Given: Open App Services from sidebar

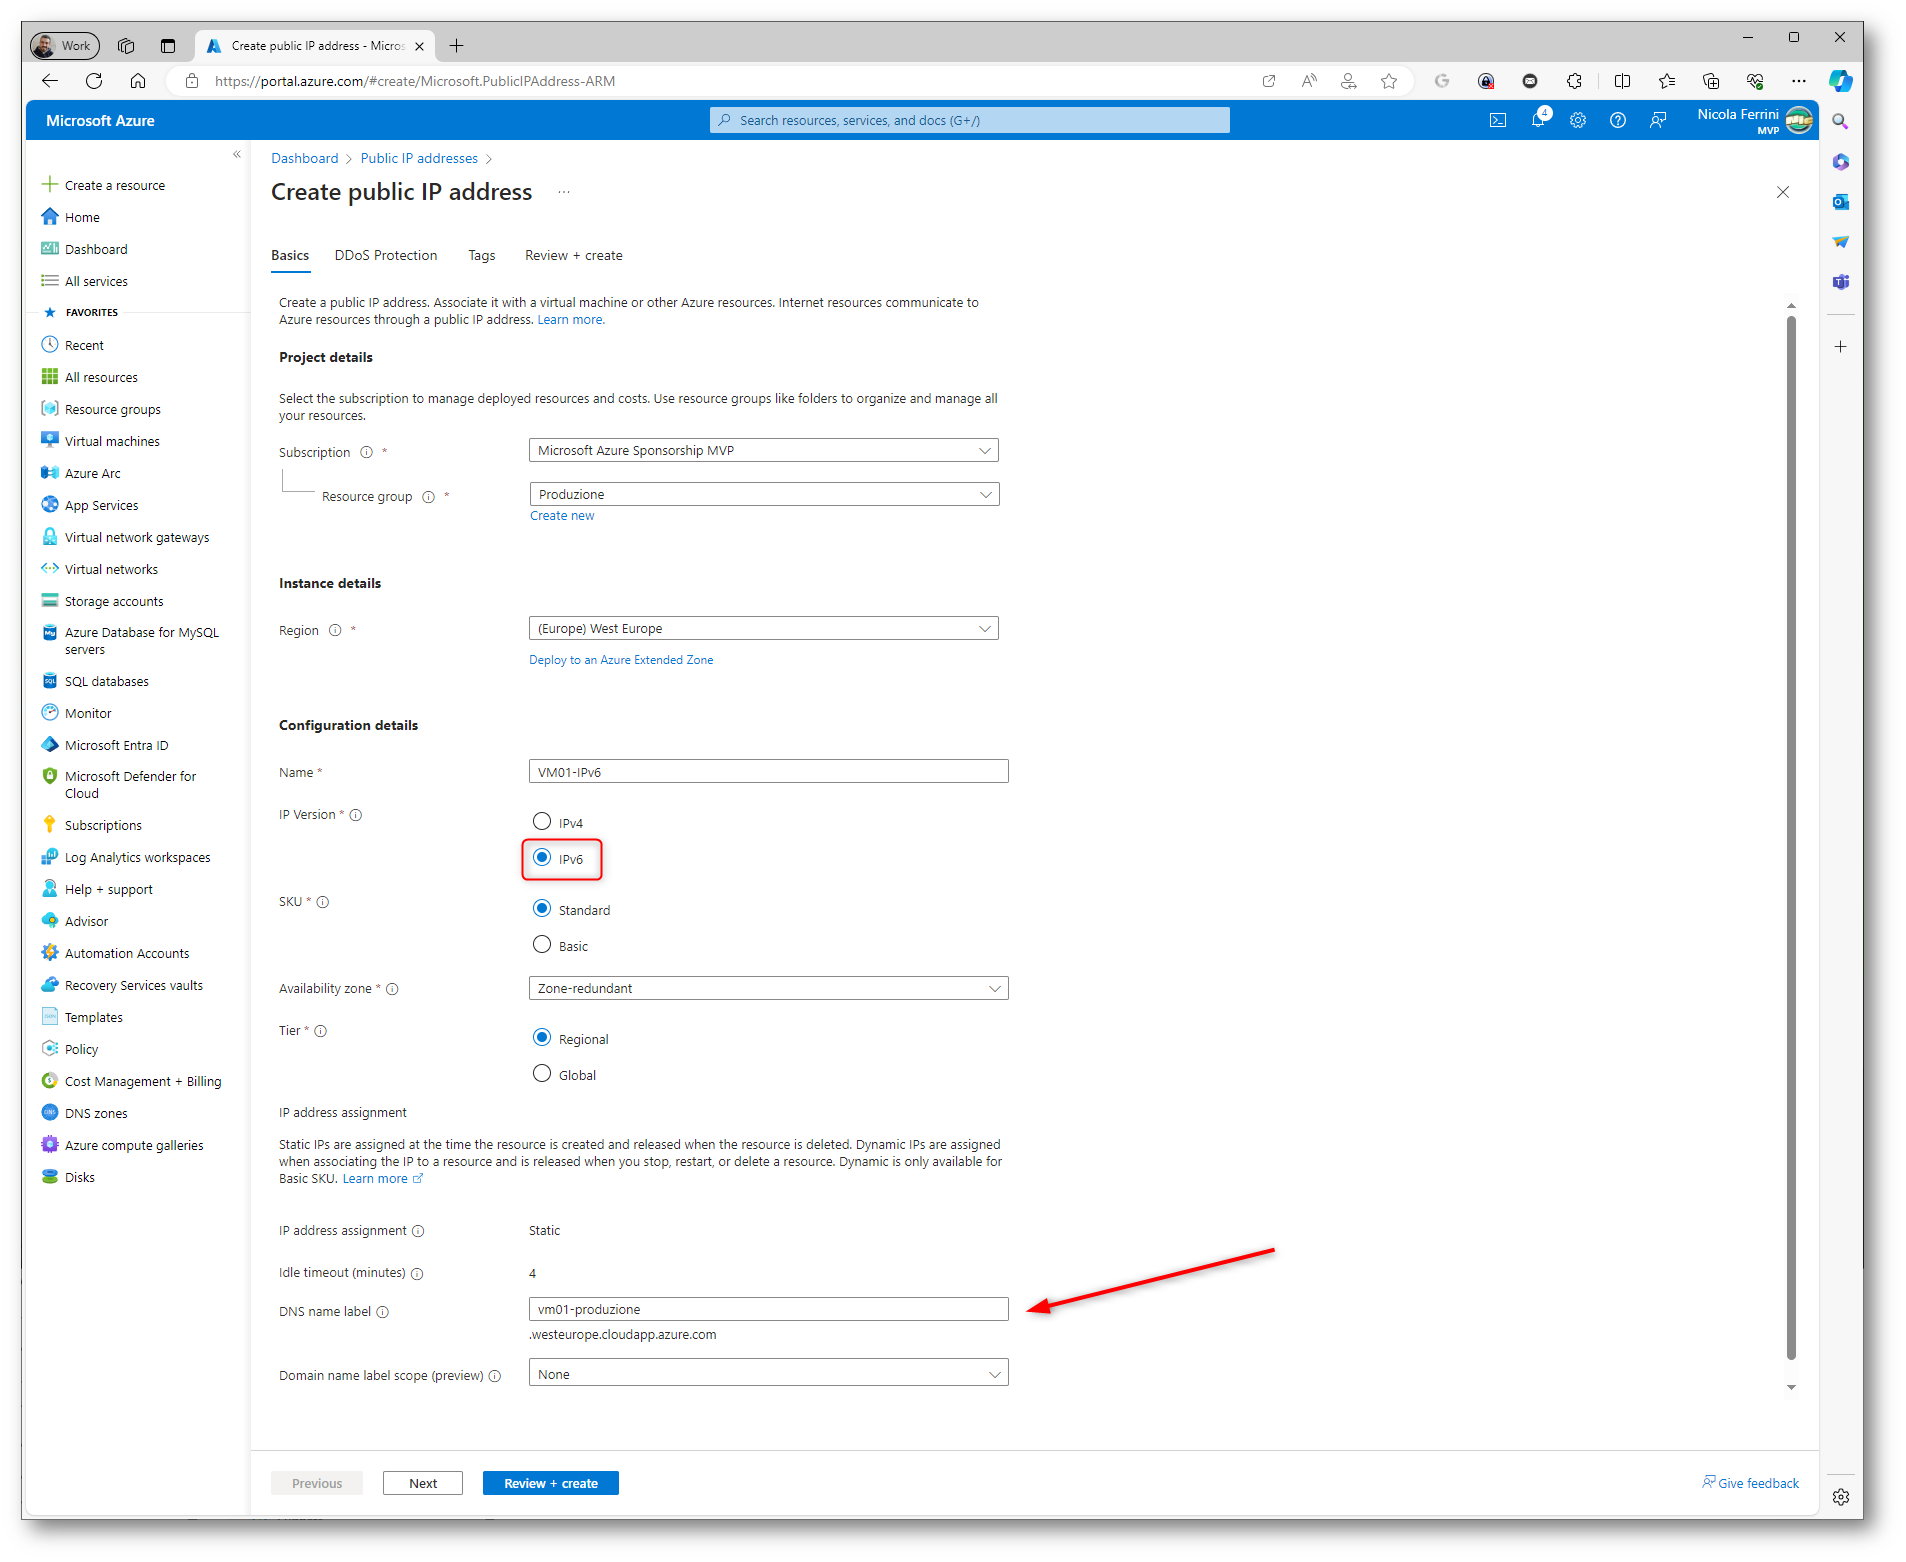Looking at the screenshot, I should 101,505.
